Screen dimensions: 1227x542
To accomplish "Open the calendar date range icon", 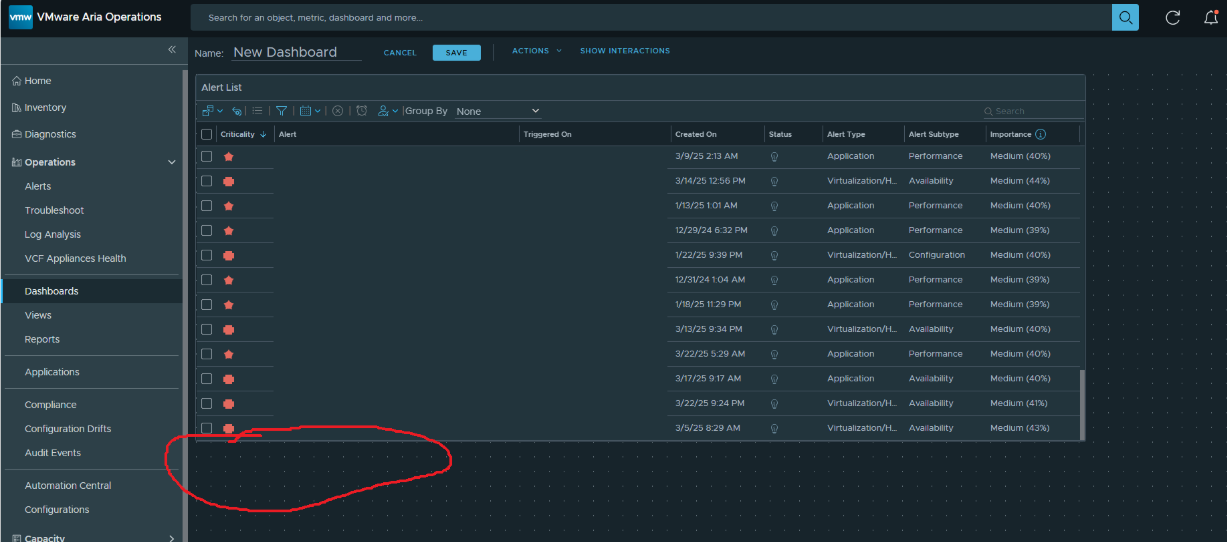I will (305, 111).
